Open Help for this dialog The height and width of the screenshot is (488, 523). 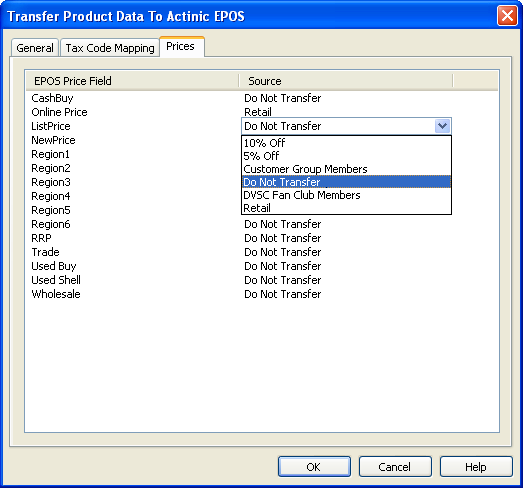click(476, 466)
